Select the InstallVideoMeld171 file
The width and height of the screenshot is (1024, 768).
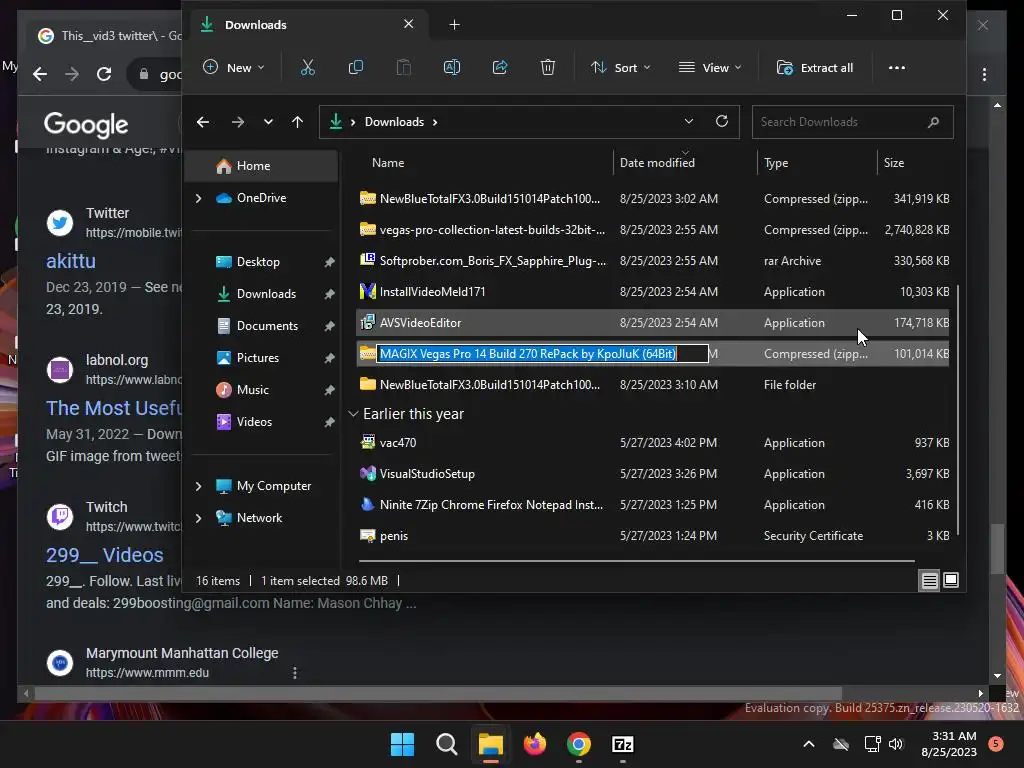[652, 292]
